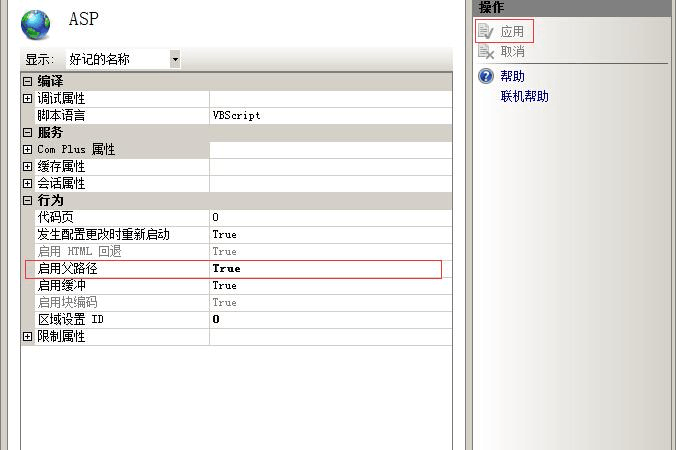
Task: Select the 脚本语言 VBScript value
Action: [236, 115]
